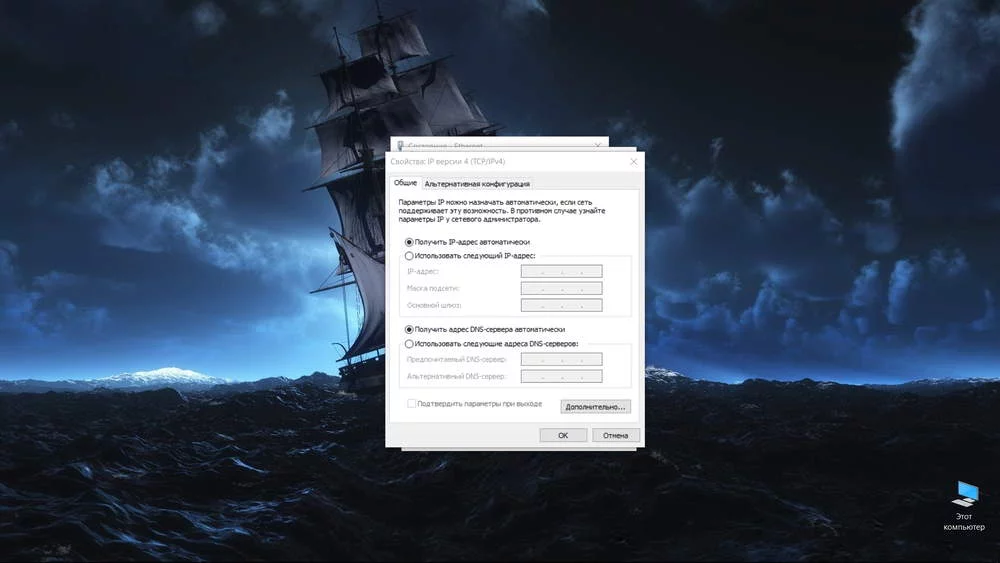Click the 'Предпочитаемый DNS-сервер' field

tap(561, 360)
